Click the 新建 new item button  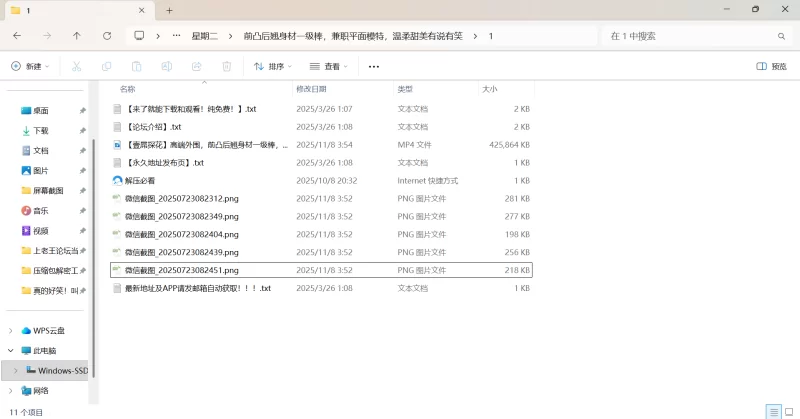coord(30,67)
